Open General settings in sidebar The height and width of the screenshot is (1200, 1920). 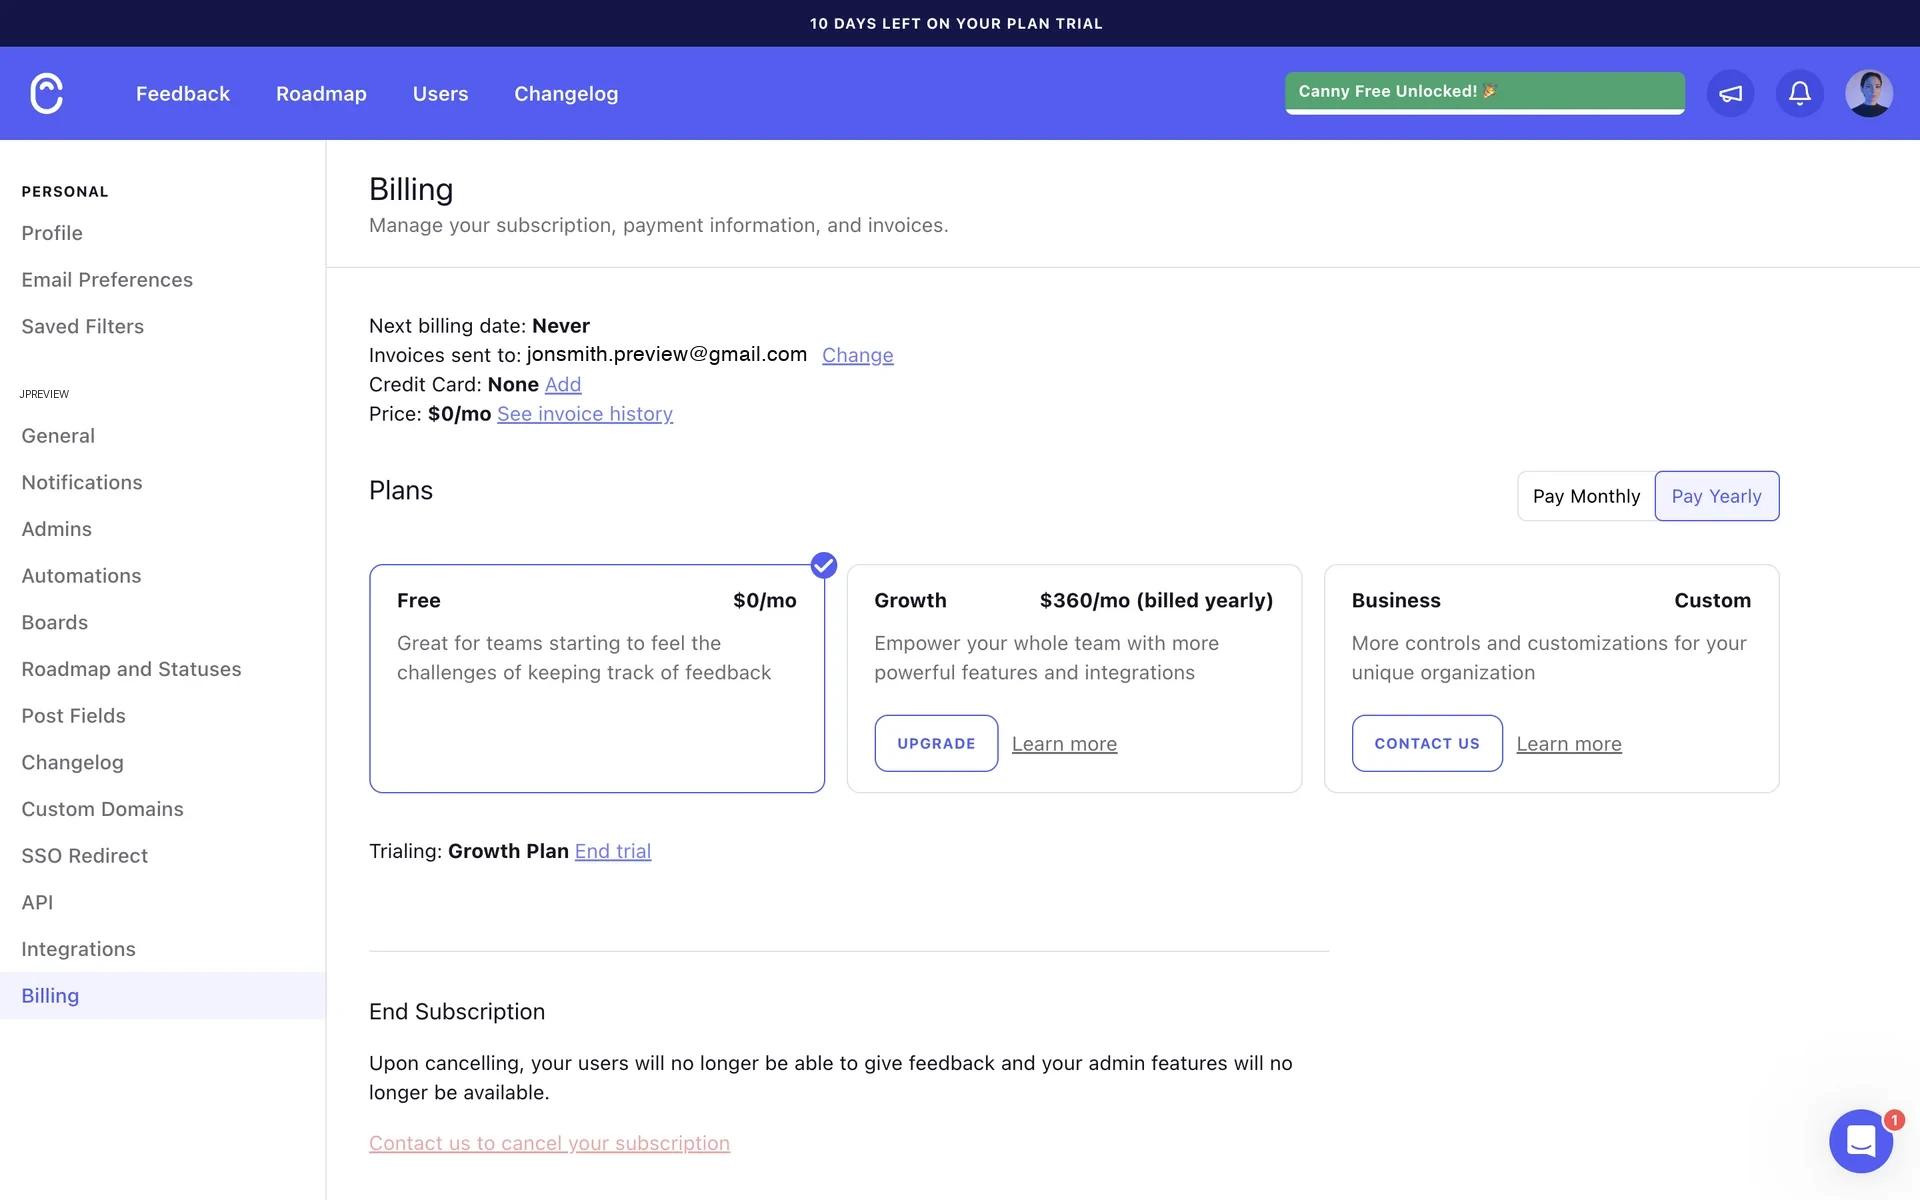[58, 436]
